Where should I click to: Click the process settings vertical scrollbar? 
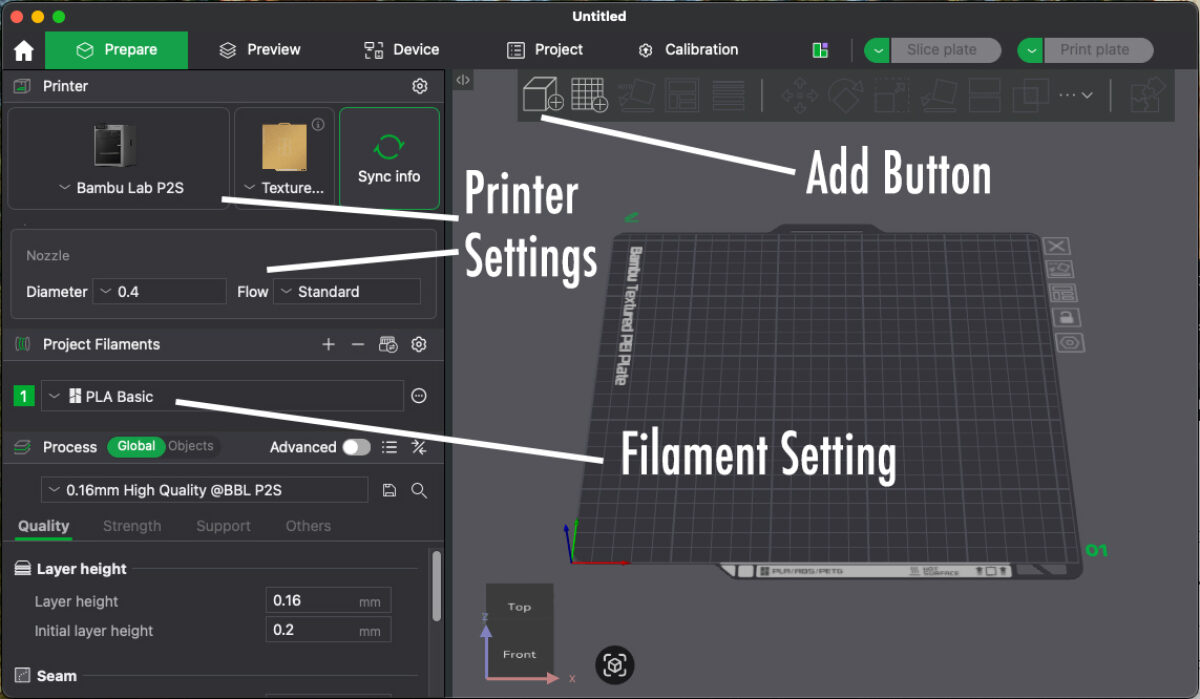coord(436,586)
